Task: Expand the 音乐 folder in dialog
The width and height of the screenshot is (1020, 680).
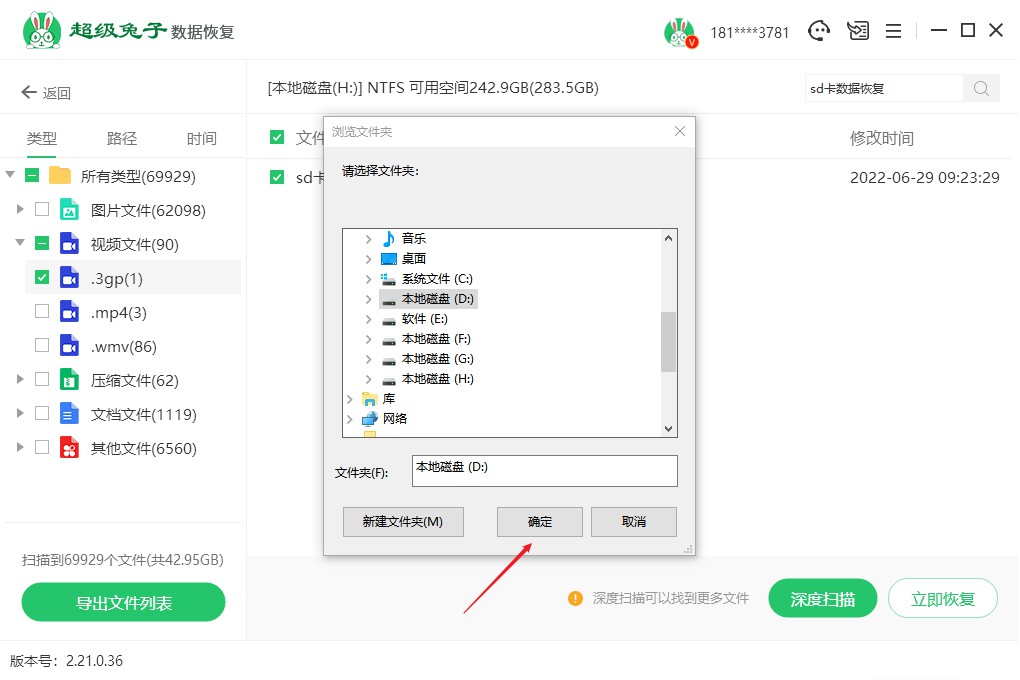Action: pyautogui.click(x=368, y=239)
